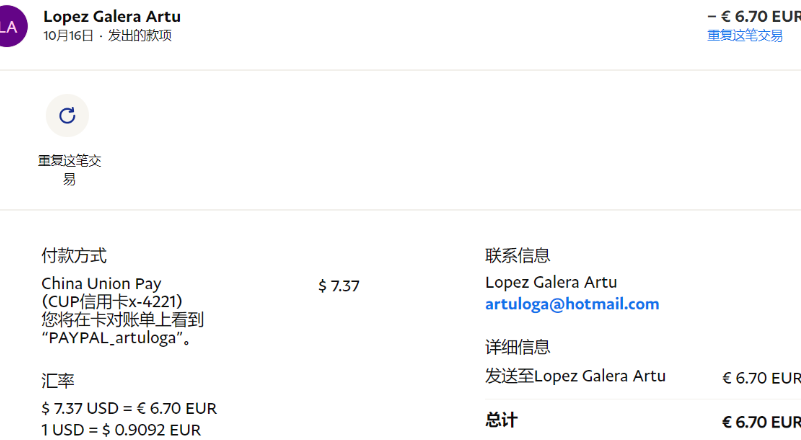Click the 汇率 section heading
801x440 pixels.
[x=58, y=381]
